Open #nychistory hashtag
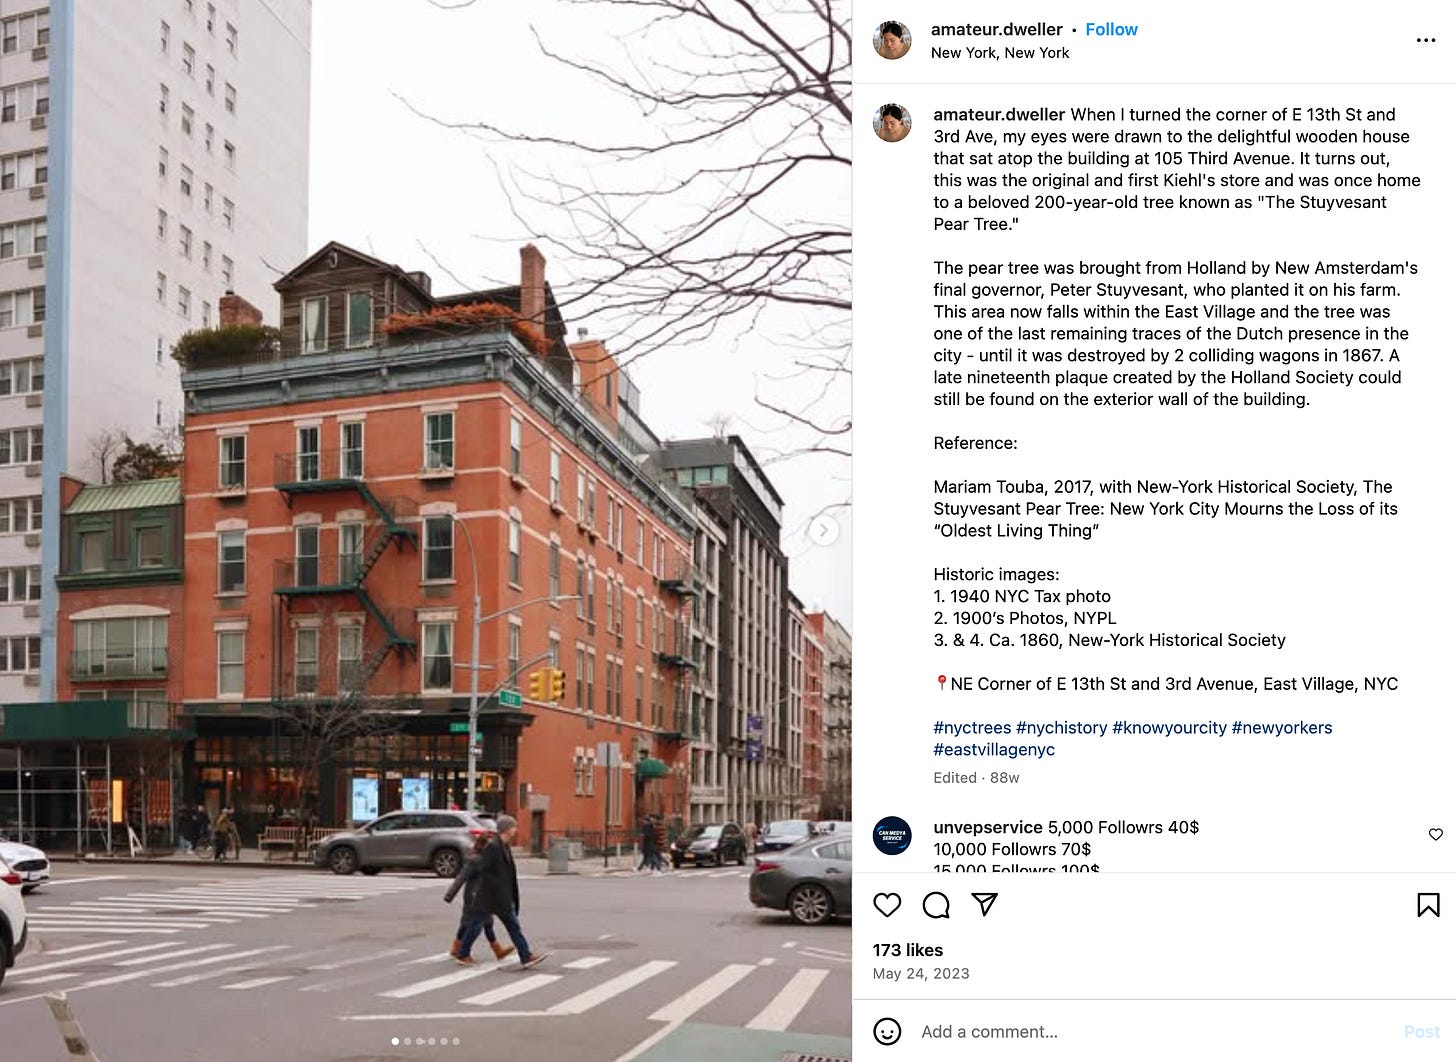This screenshot has width=1456, height=1062. click(1062, 728)
